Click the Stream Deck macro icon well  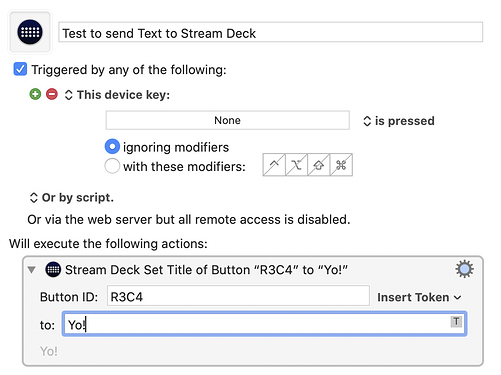30,32
